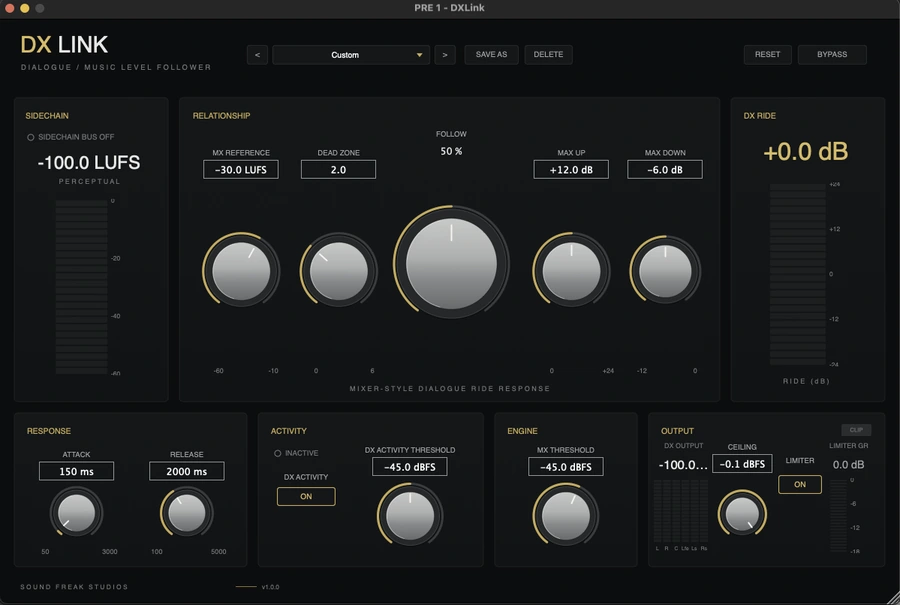Click the SOUND FREAK STUDIOS footer text
This screenshot has height=605, width=900.
(x=74, y=587)
